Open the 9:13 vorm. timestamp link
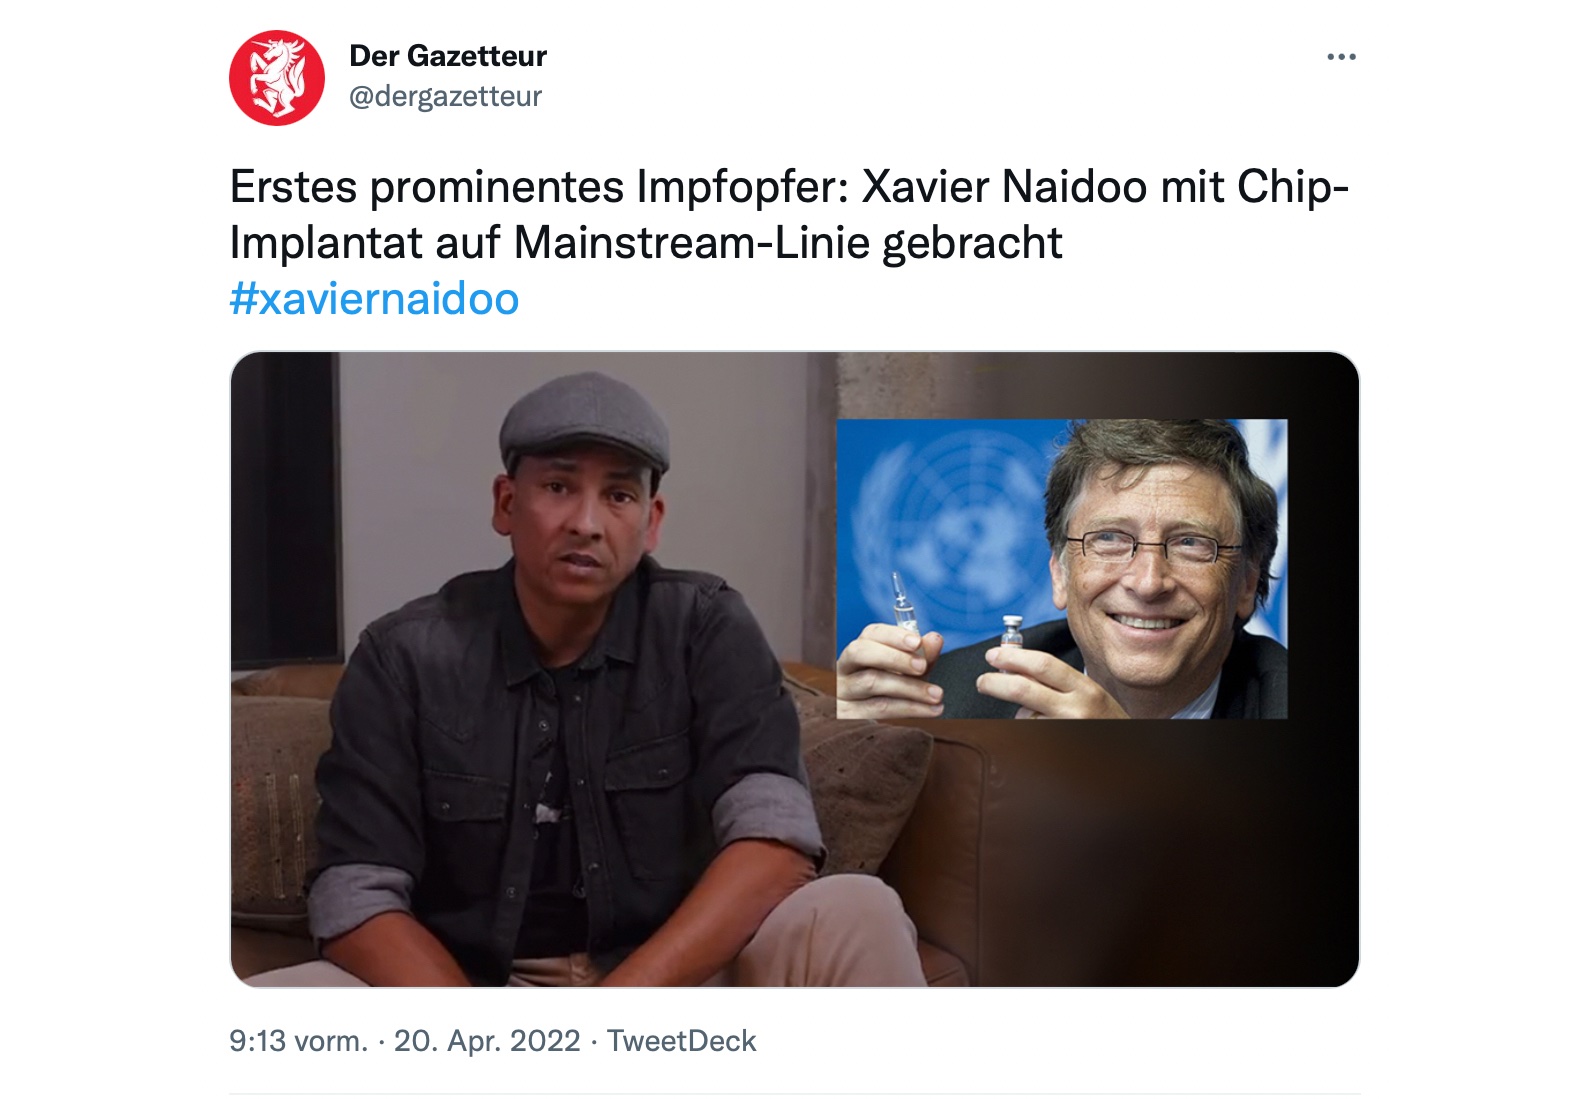1585x1099 pixels. pos(298,1041)
